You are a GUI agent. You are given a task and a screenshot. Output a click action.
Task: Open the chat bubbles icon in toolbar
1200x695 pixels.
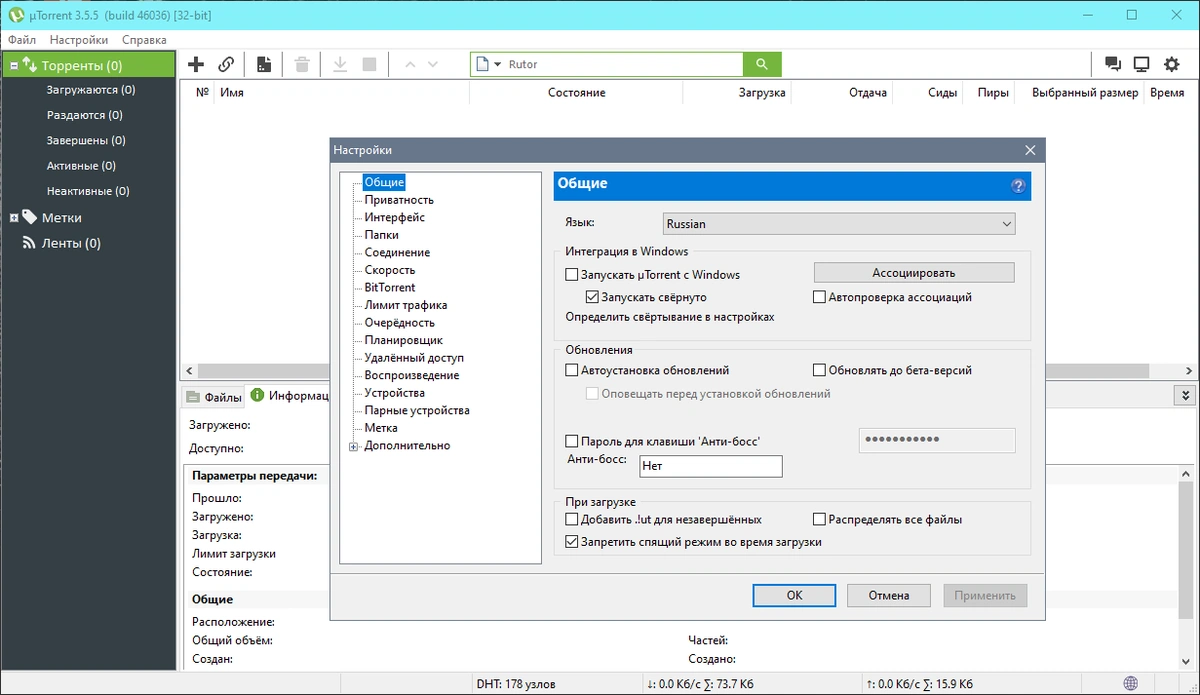tap(1112, 64)
